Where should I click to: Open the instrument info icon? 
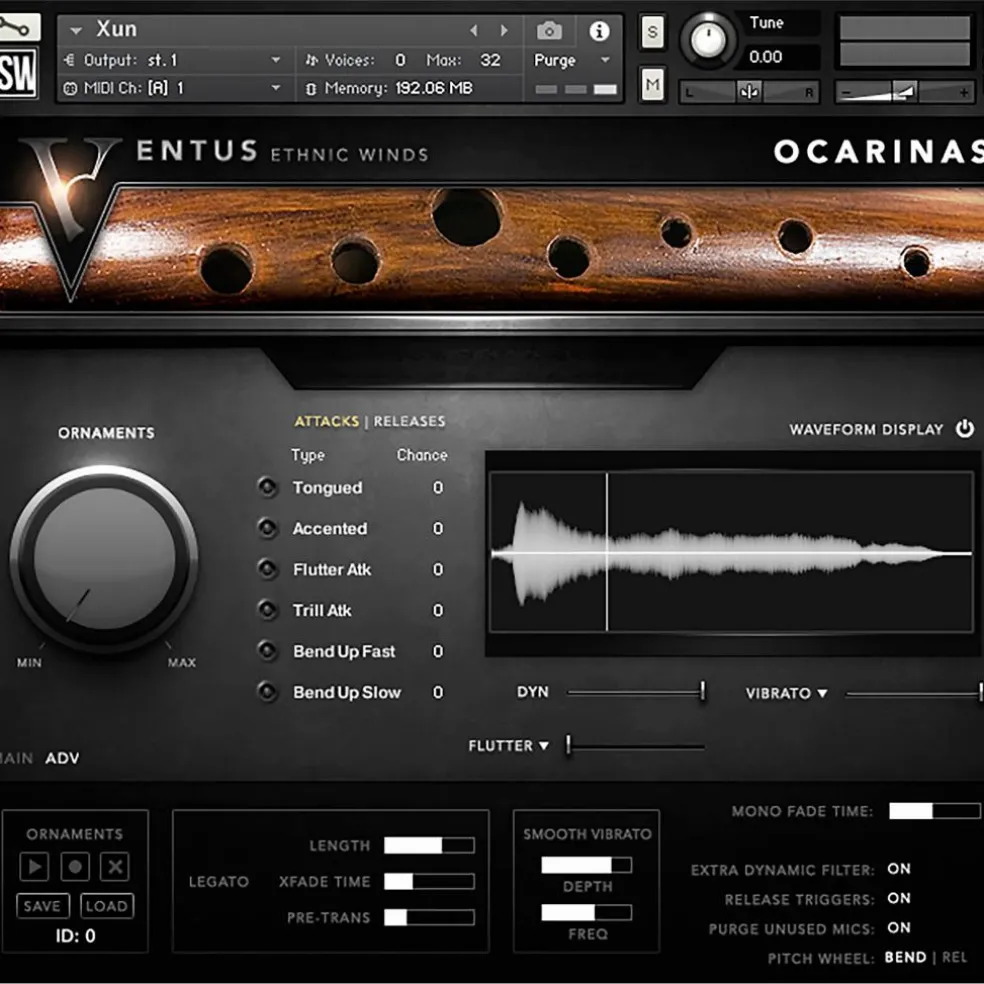599,31
